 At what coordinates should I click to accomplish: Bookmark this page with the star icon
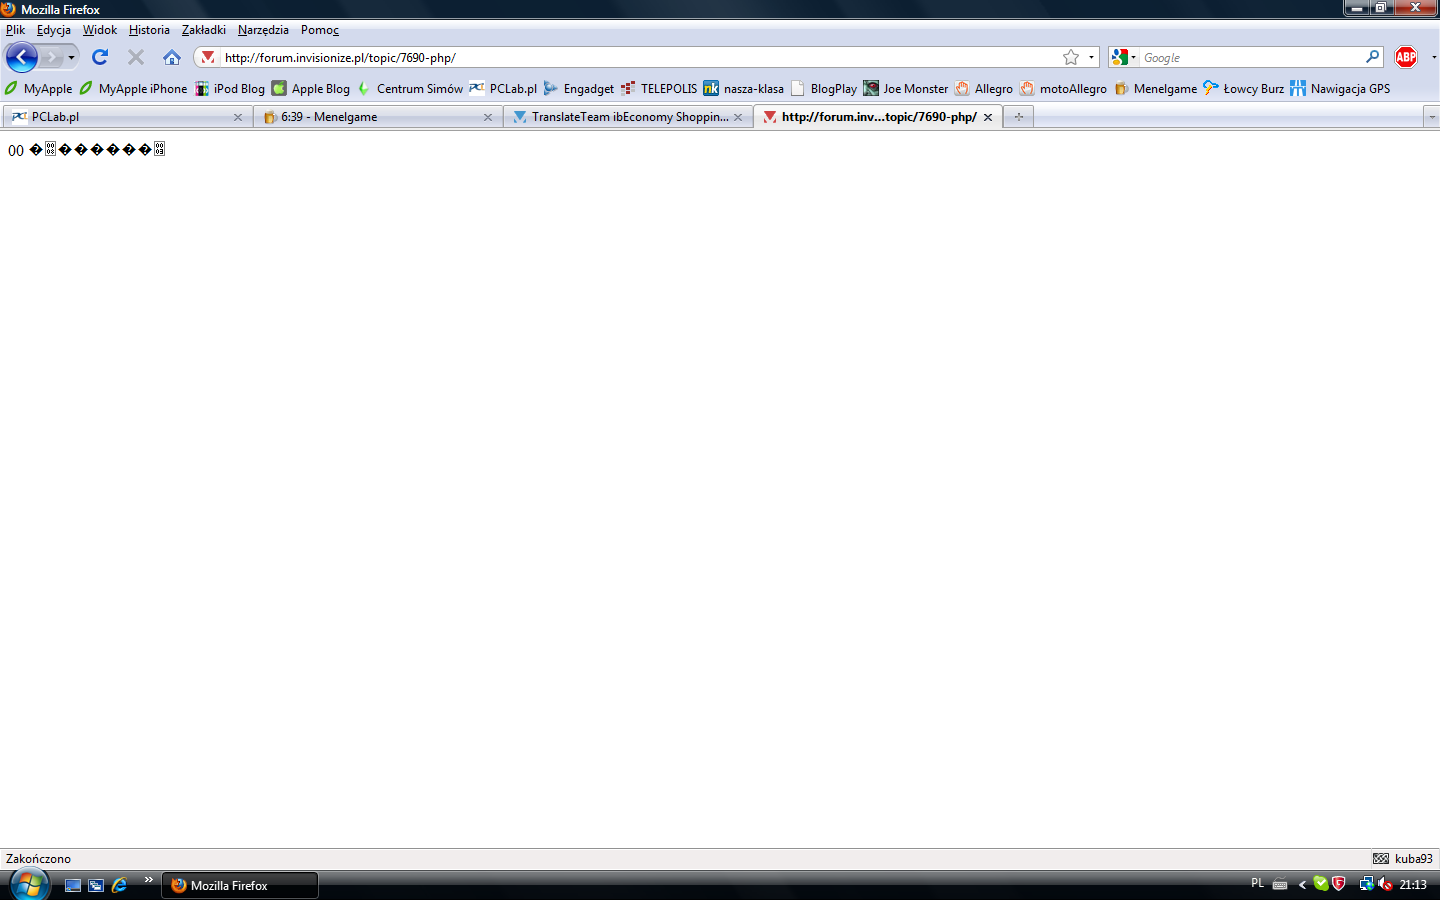(x=1071, y=57)
